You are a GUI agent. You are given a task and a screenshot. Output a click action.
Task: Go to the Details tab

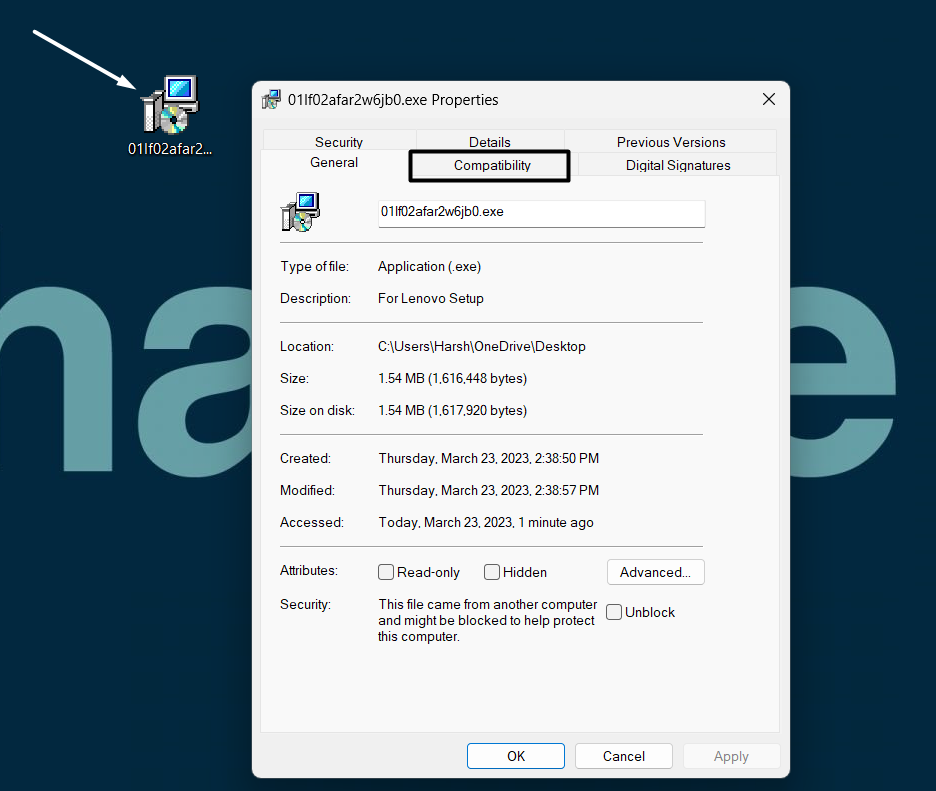490,142
